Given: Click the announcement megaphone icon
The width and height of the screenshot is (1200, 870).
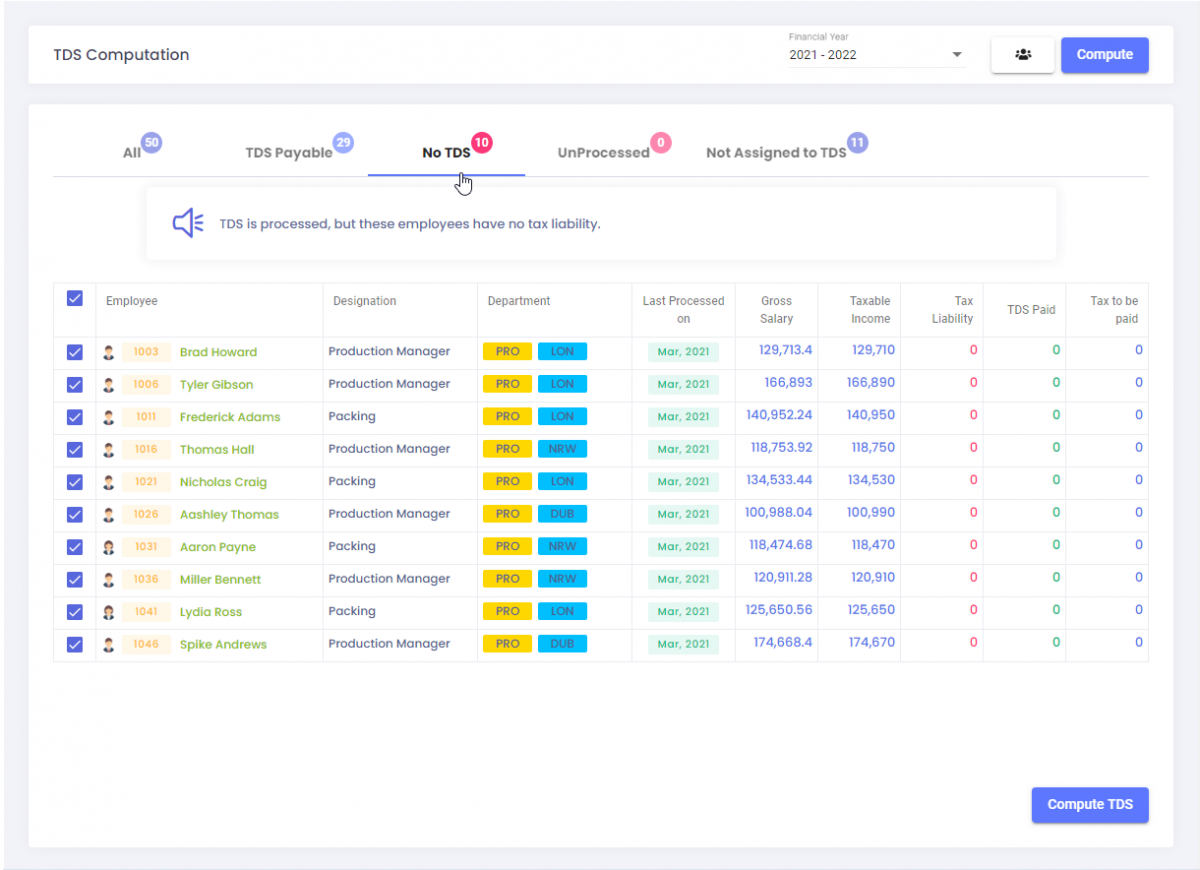Looking at the screenshot, I should tap(187, 222).
